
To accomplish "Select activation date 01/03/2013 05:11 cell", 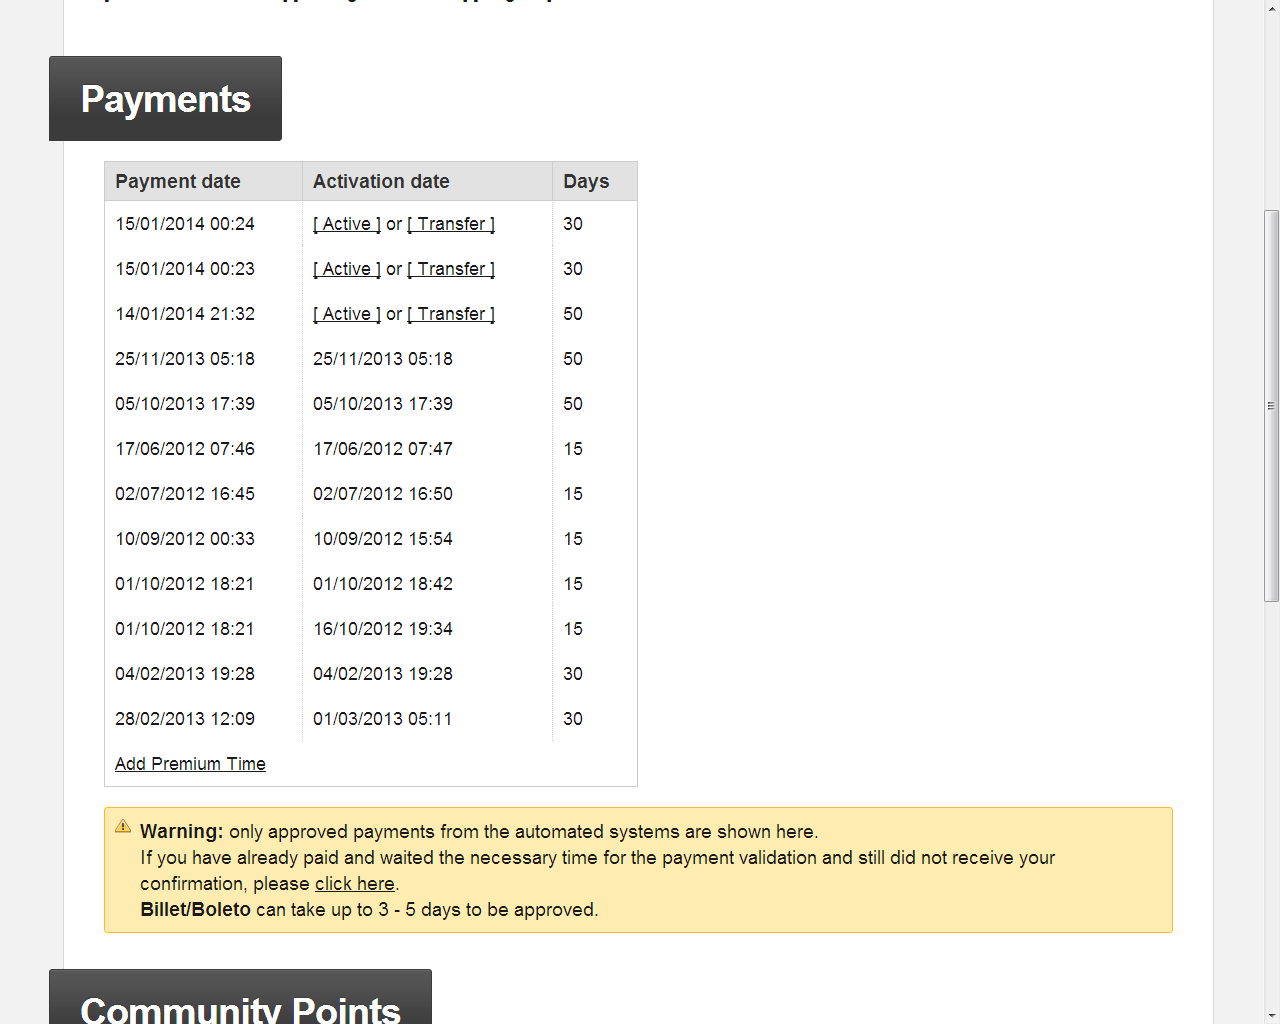I will 382,719.
